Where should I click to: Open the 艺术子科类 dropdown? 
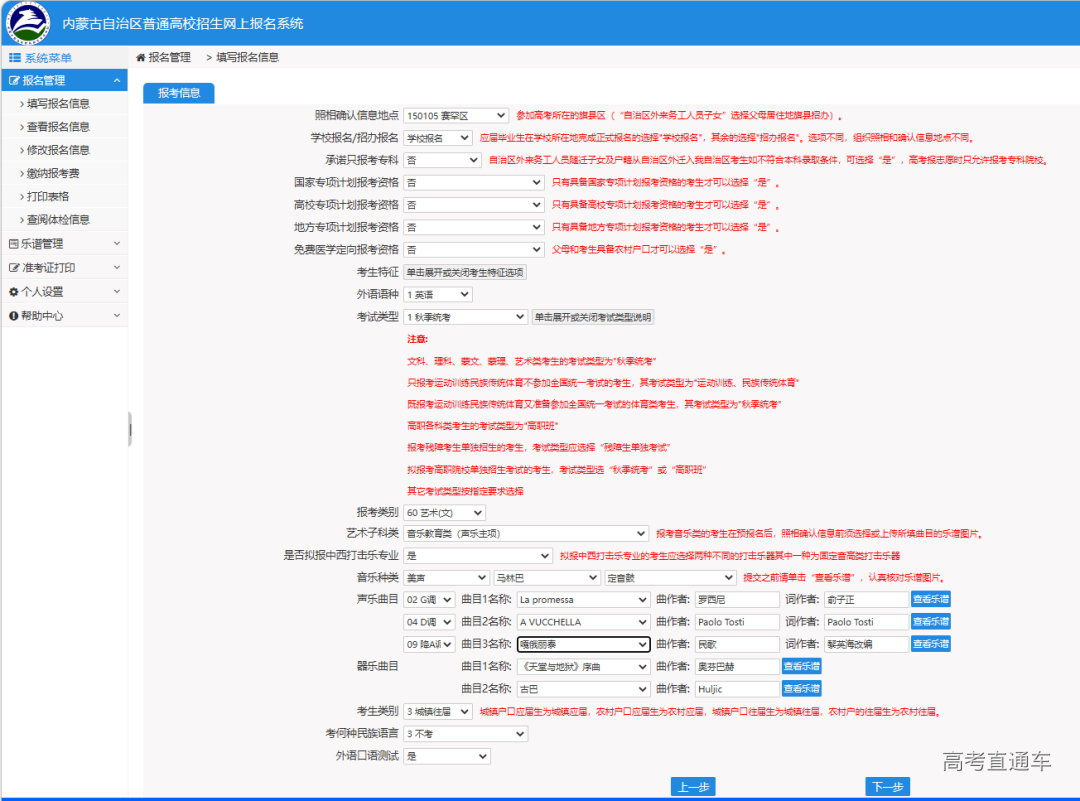525,534
